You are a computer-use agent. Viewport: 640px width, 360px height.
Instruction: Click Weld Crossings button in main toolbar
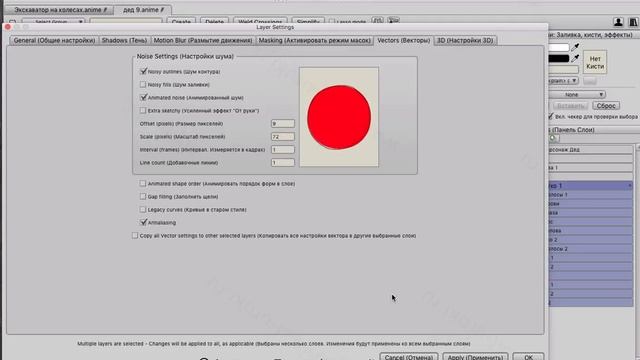click(260, 22)
